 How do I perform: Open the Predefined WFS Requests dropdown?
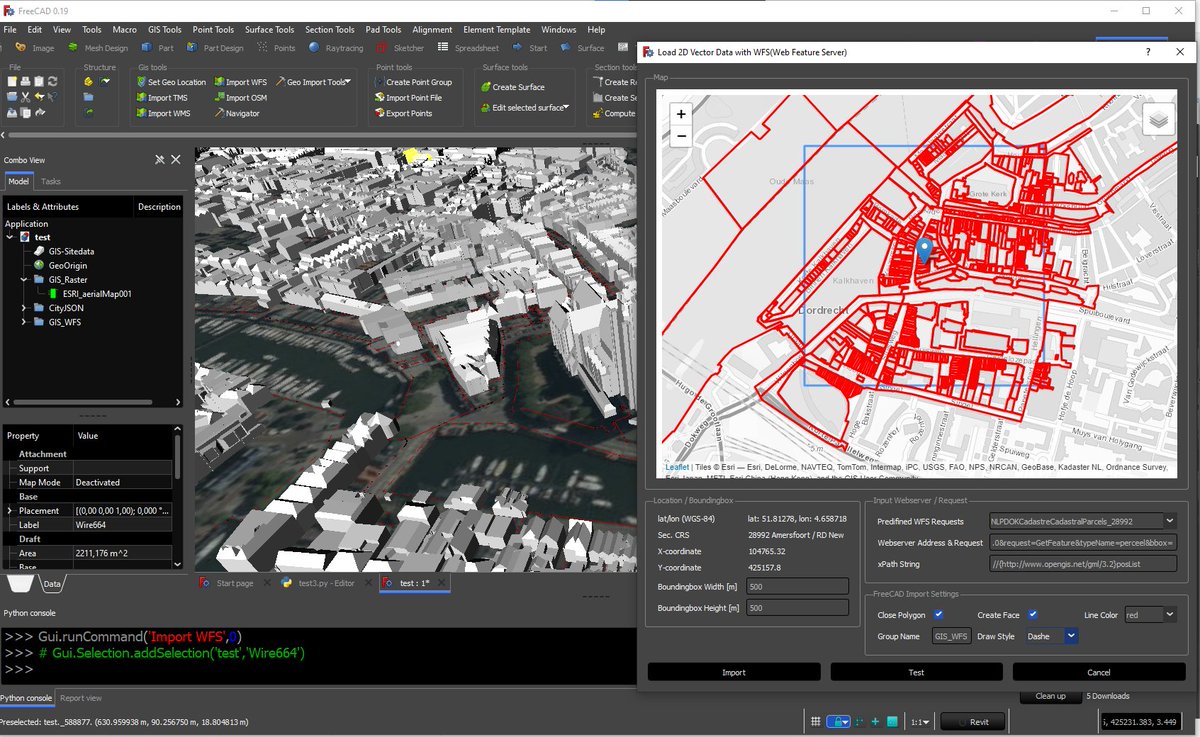(x=1169, y=521)
